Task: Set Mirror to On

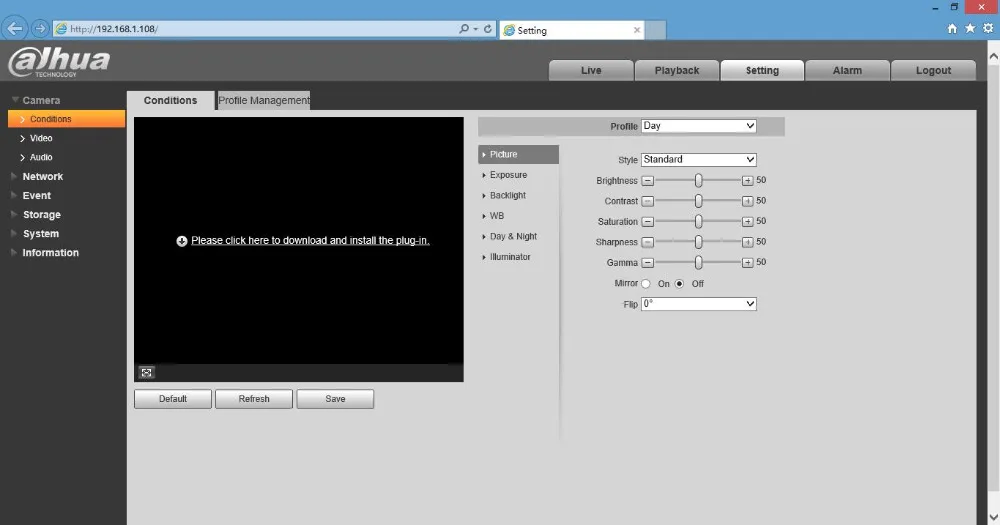Action: click(646, 283)
